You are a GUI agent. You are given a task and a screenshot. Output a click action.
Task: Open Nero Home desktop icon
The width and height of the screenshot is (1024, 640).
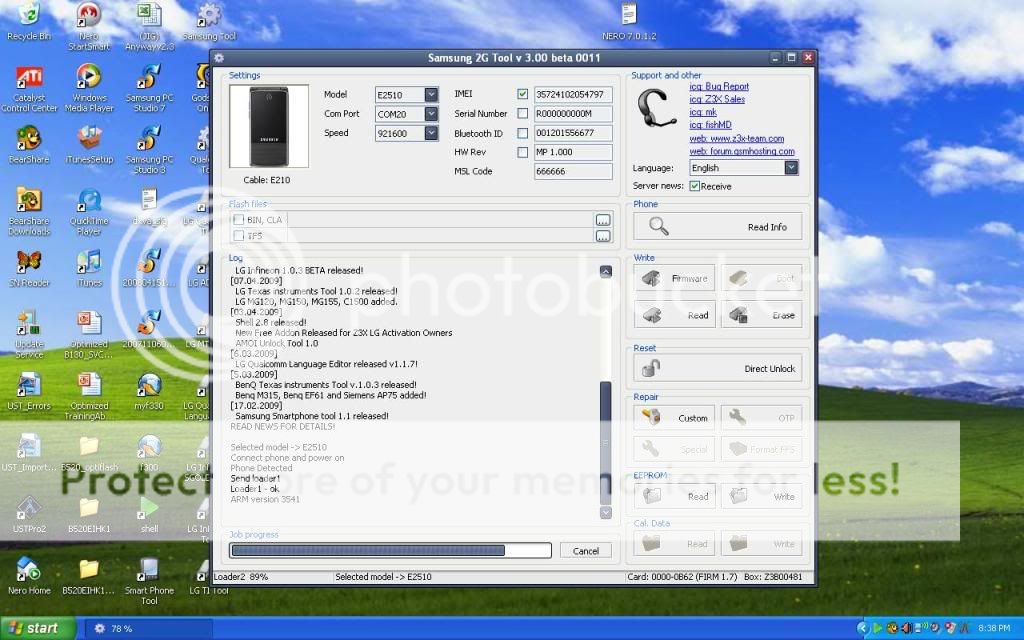click(29, 576)
